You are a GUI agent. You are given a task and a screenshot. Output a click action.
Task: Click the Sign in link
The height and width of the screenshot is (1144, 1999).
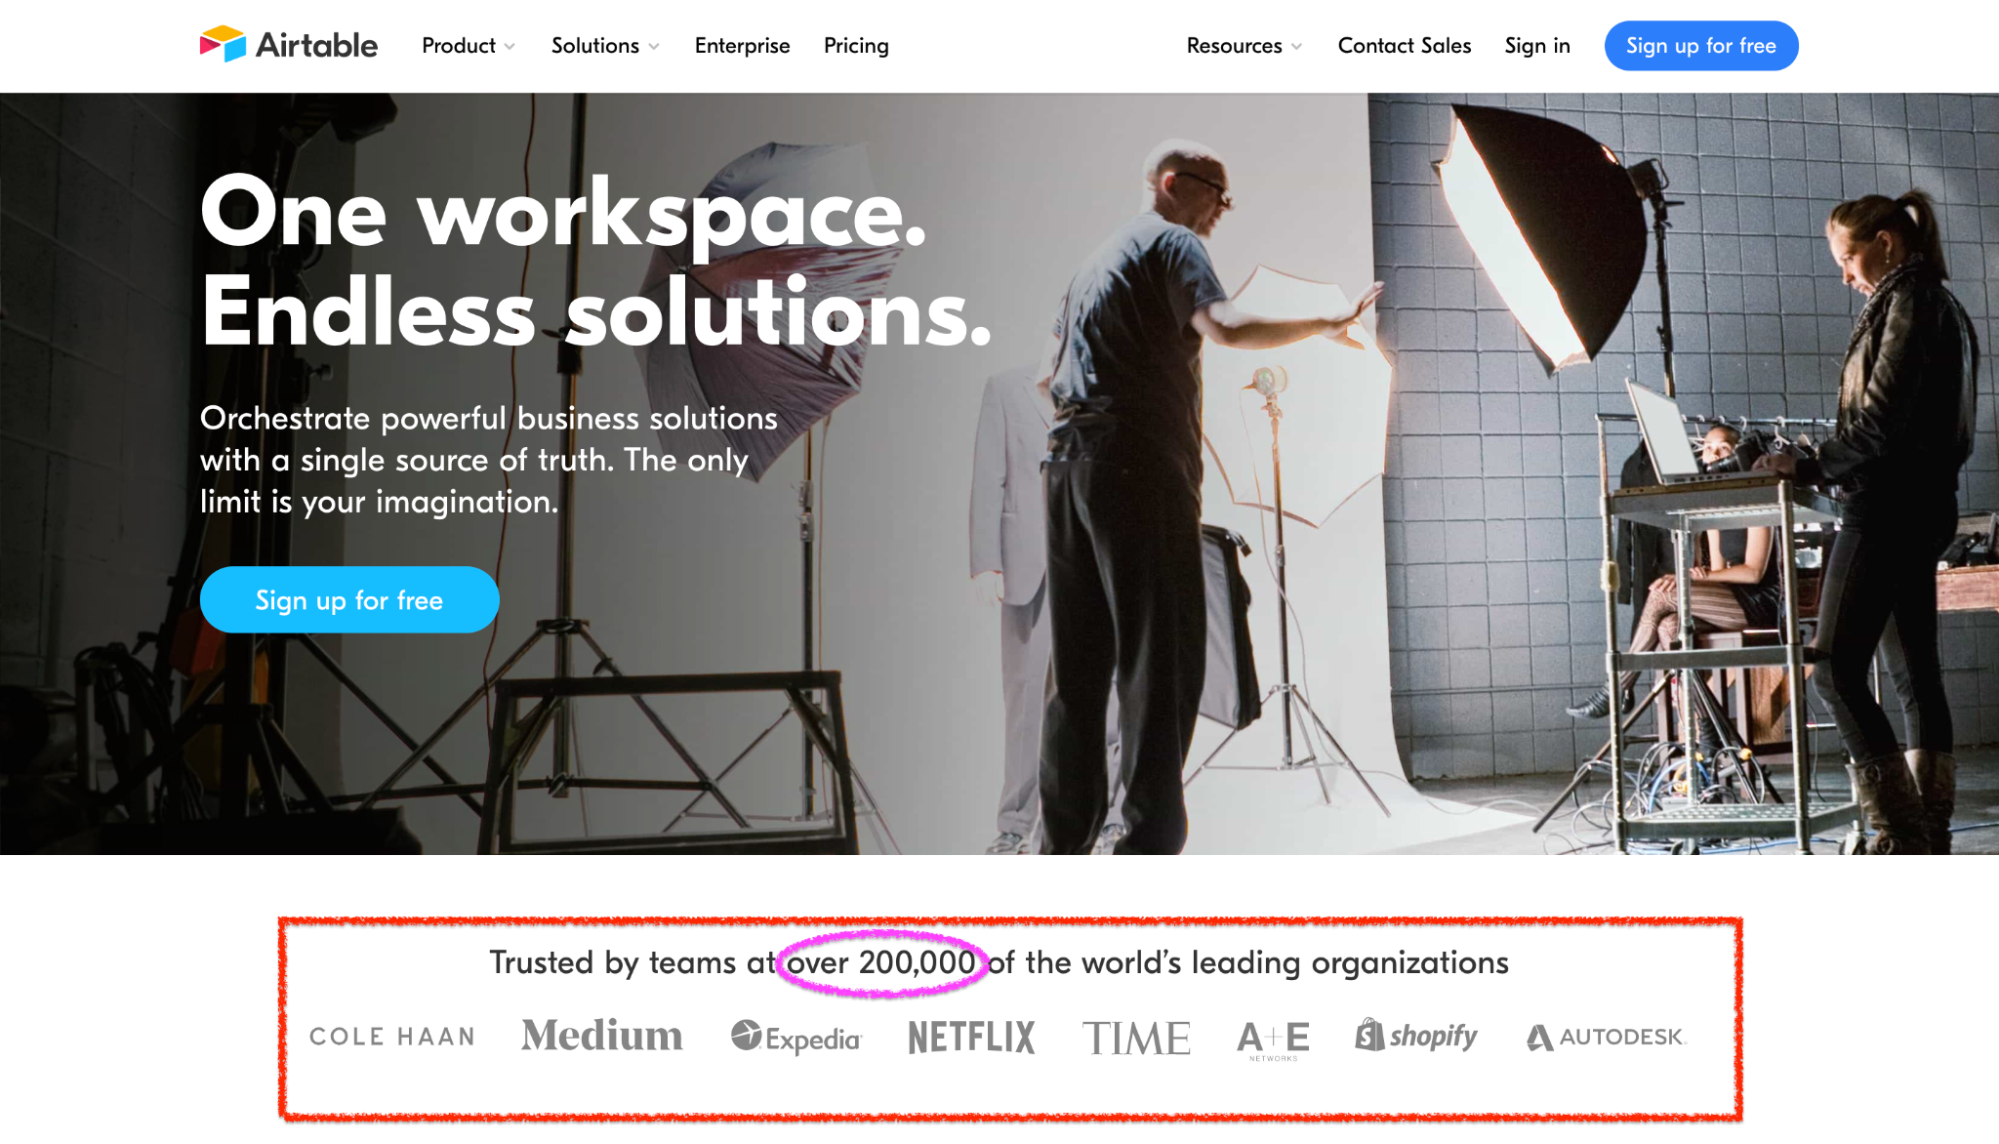coord(1537,46)
